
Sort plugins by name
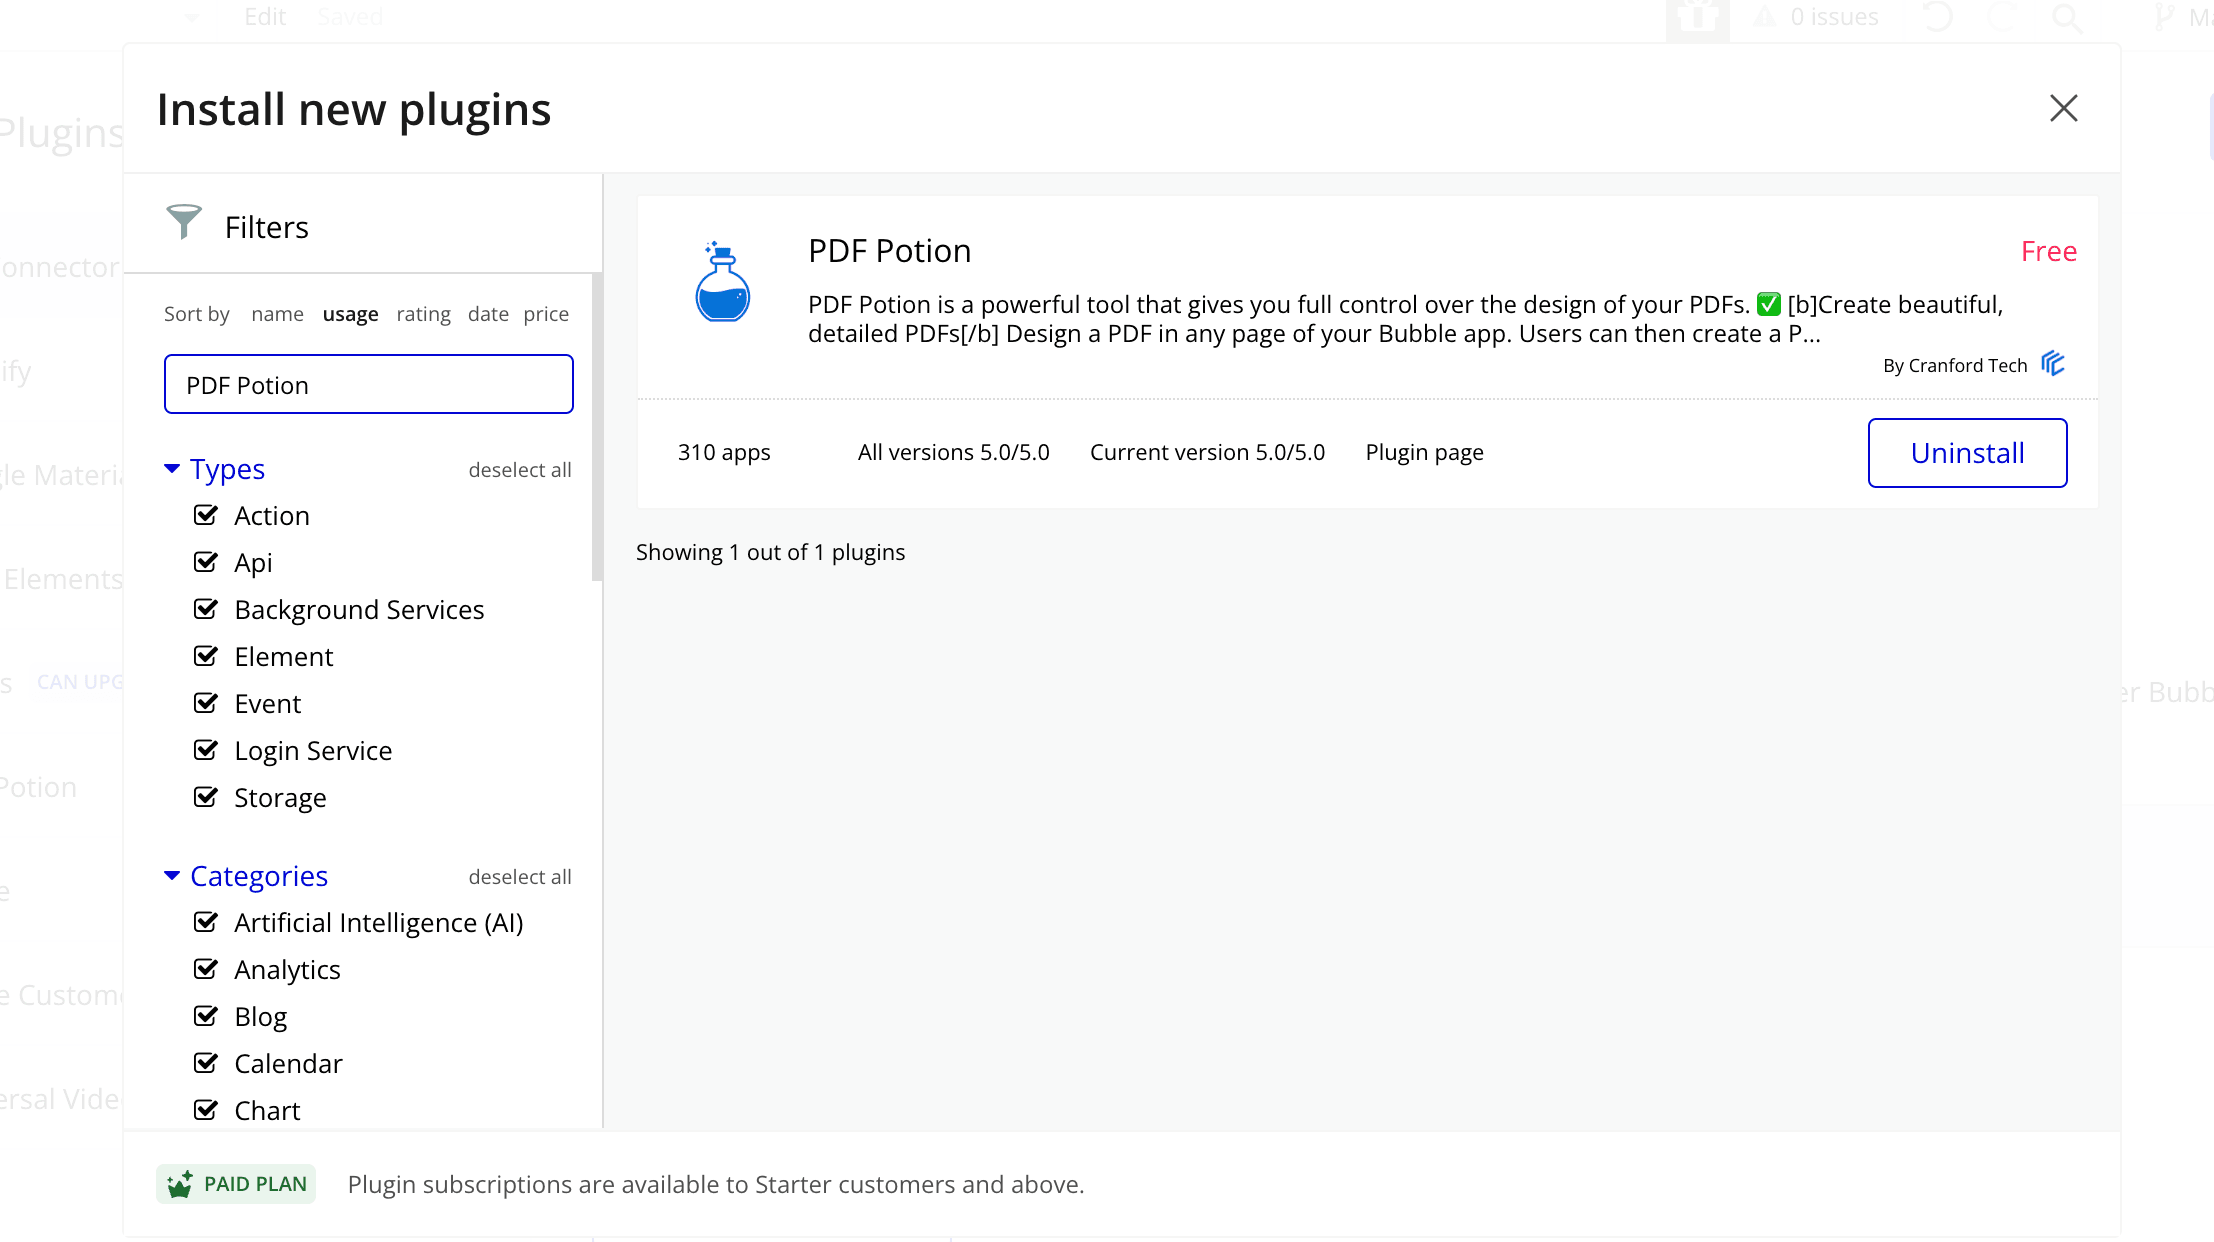(x=277, y=314)
